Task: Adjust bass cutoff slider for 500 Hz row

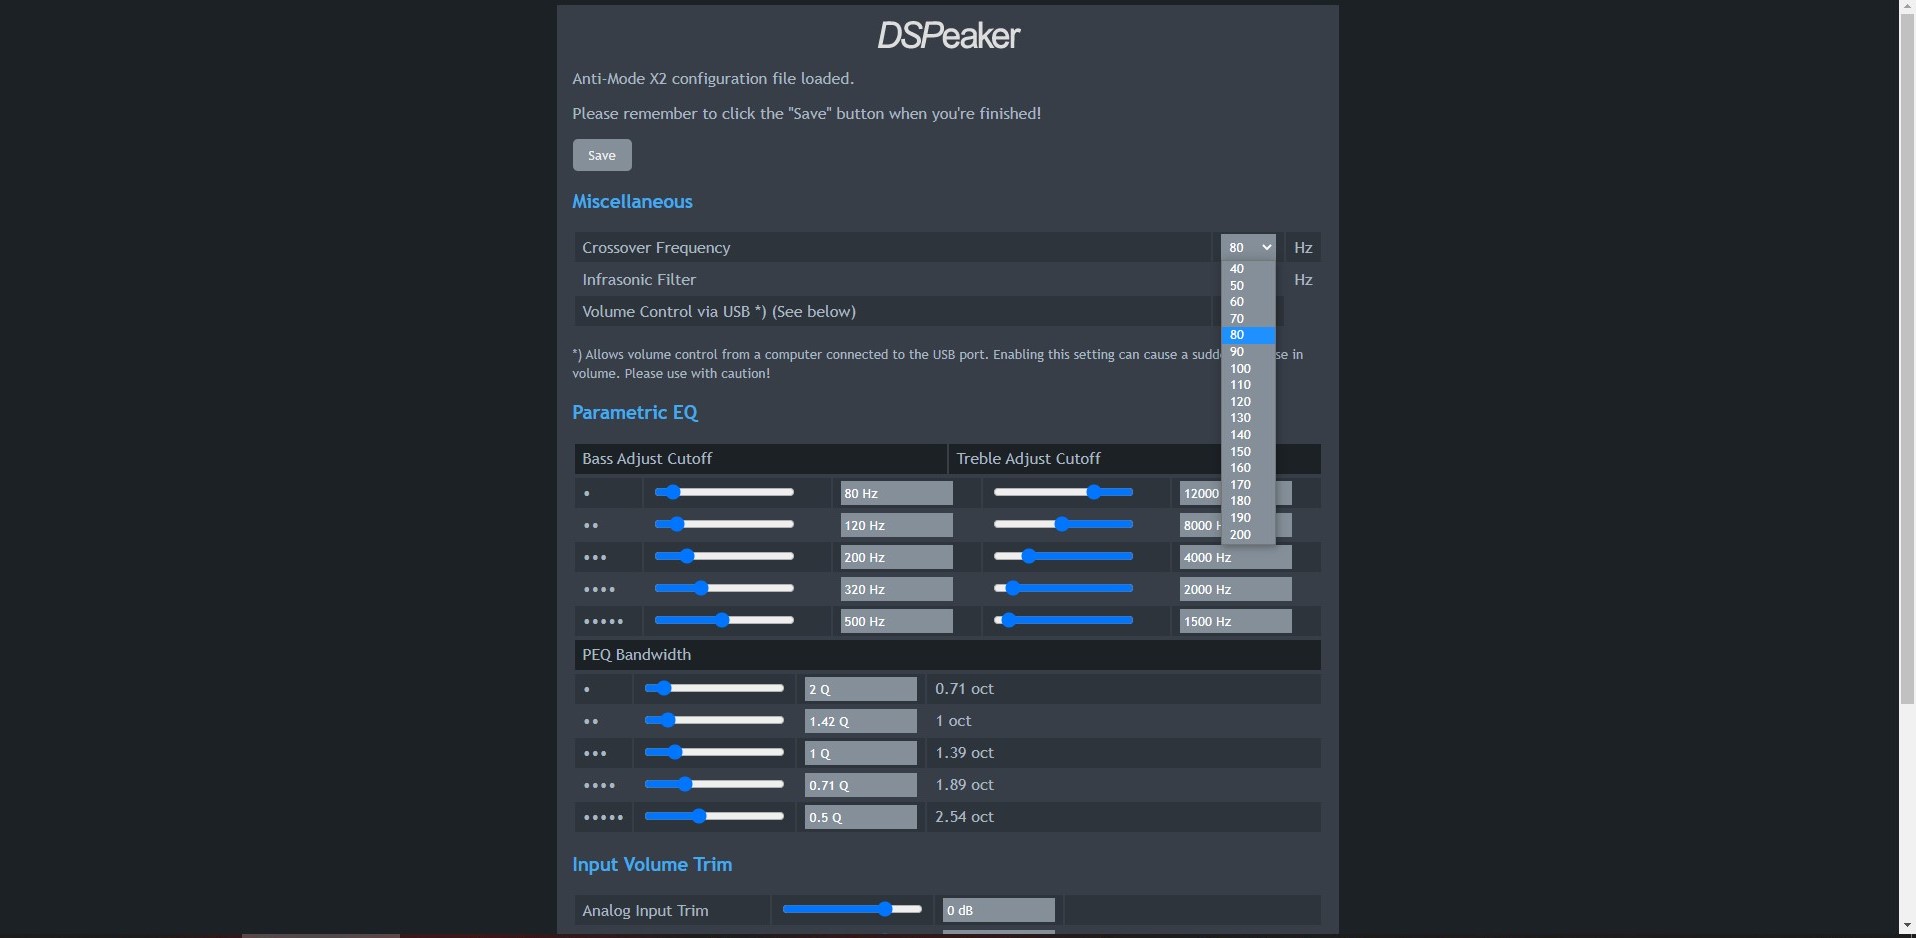Action: pyautogui.click(x=724, y=620)
